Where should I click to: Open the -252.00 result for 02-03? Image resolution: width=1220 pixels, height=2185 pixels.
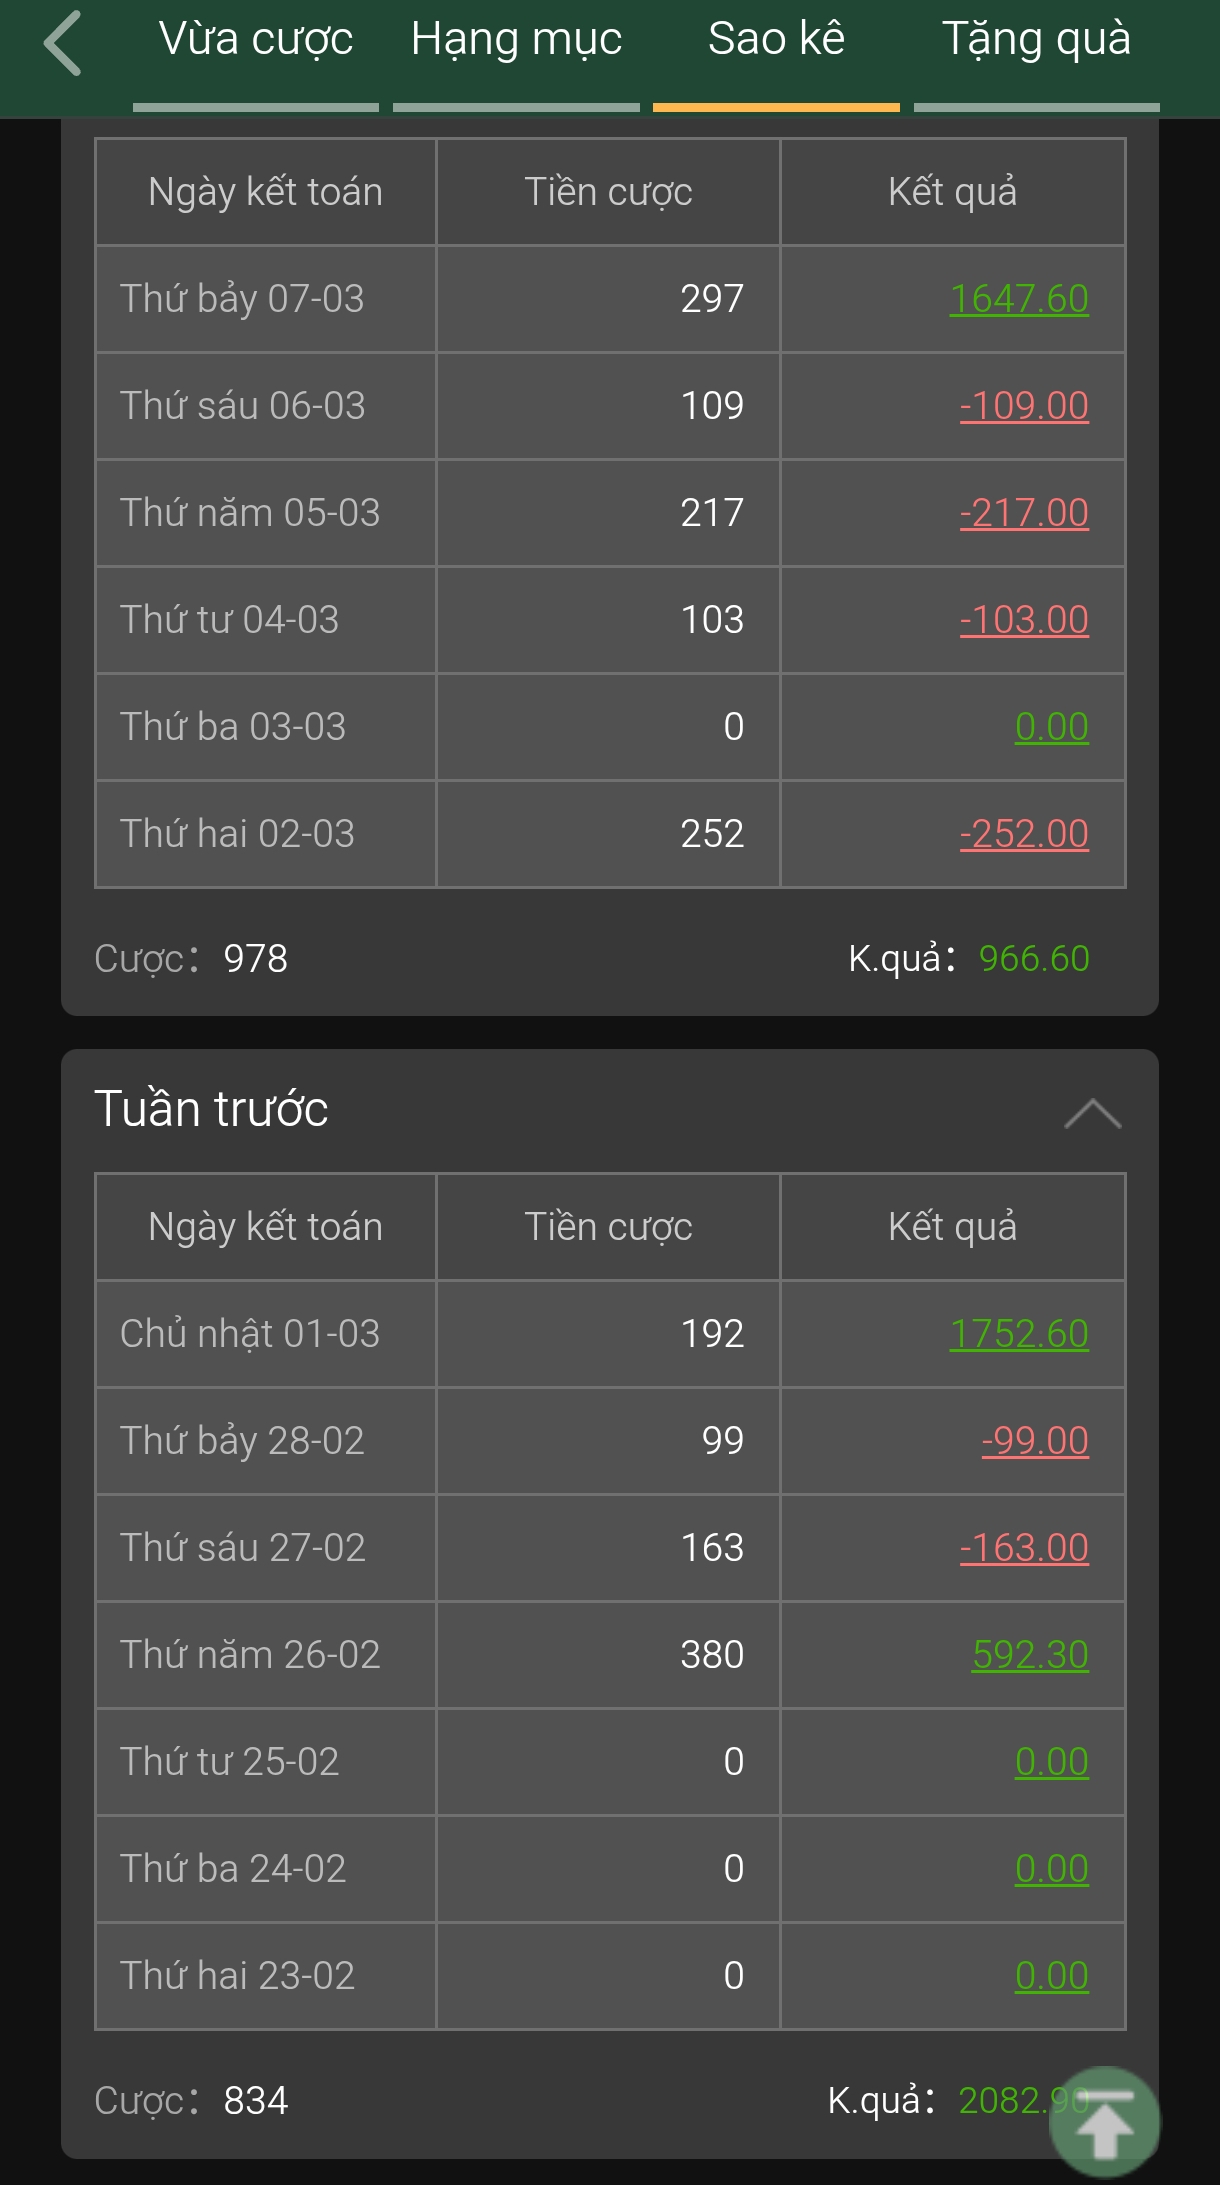(1024, 834)
